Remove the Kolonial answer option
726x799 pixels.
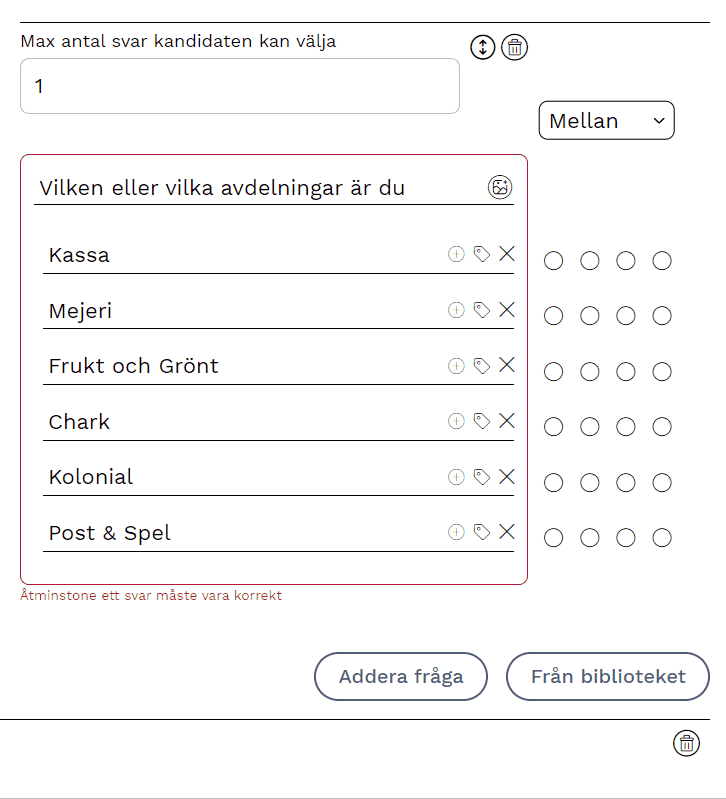507,477
